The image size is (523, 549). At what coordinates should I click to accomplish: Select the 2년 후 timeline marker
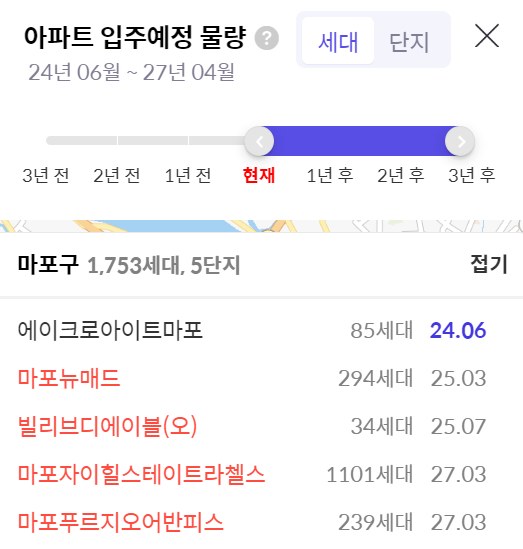click(x=401, y=175)
